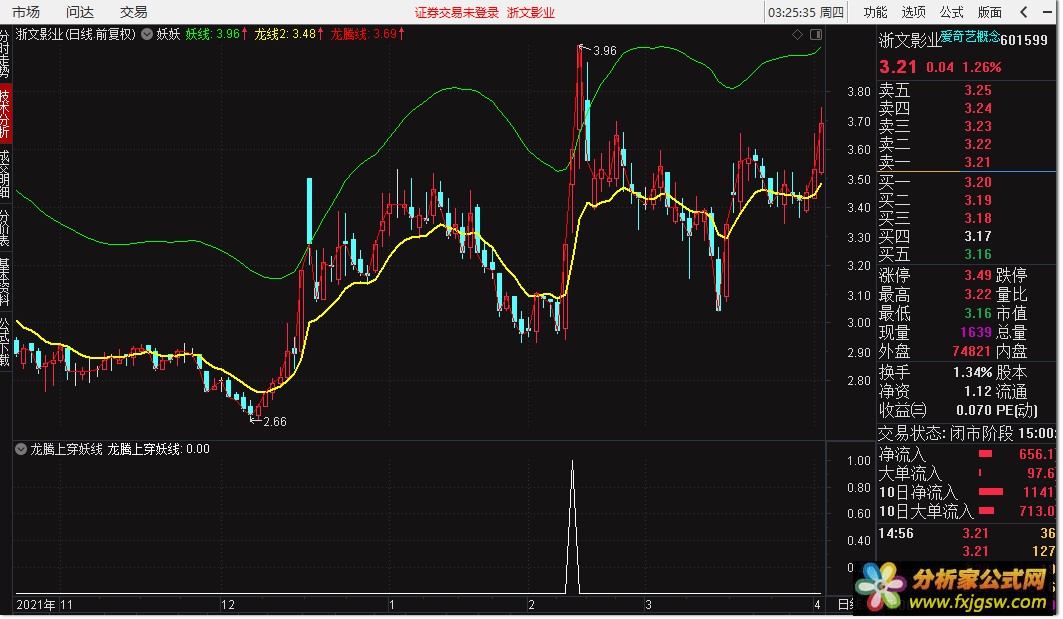Select 买二 bid row at 3.19

pos(967,200)
